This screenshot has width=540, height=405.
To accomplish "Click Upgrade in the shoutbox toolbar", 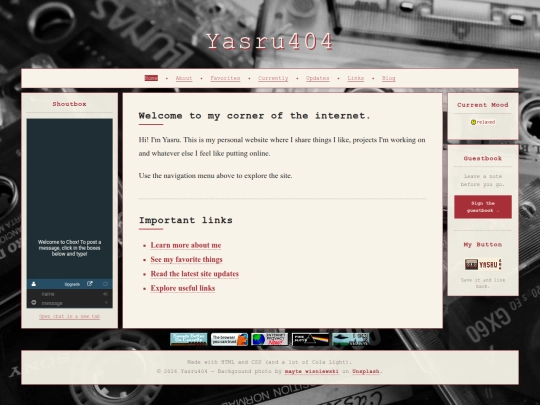I will click(72, 284).
